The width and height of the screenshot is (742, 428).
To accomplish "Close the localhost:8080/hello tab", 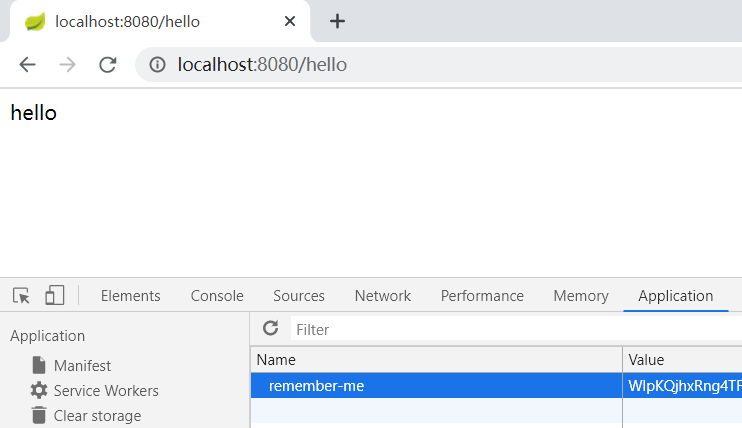I will (x=290, y=21).
